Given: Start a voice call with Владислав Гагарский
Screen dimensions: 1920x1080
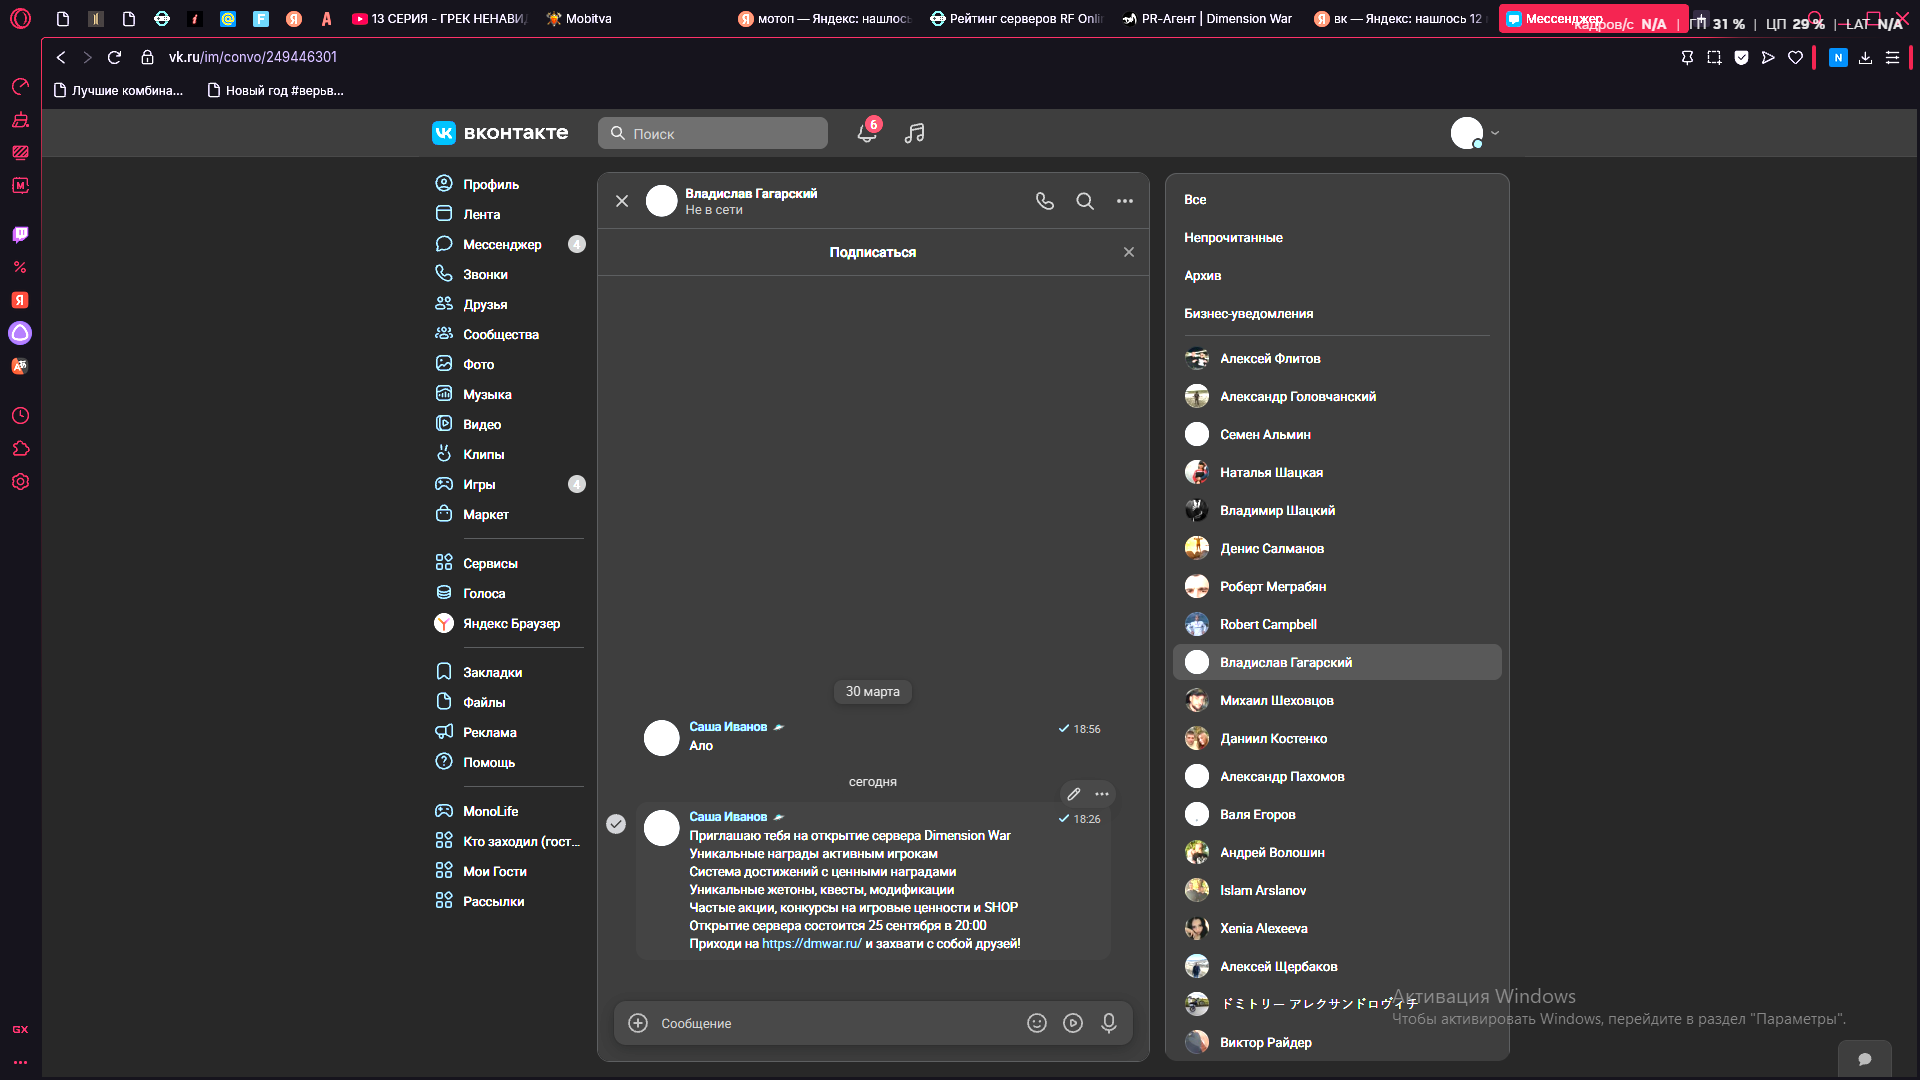Looking at the screenshot, I should pyautogui.click(x=1045, y=201).
